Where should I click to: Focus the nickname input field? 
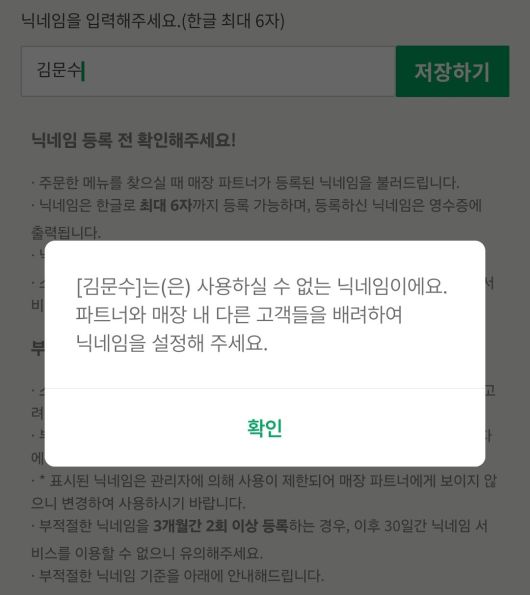208,71
